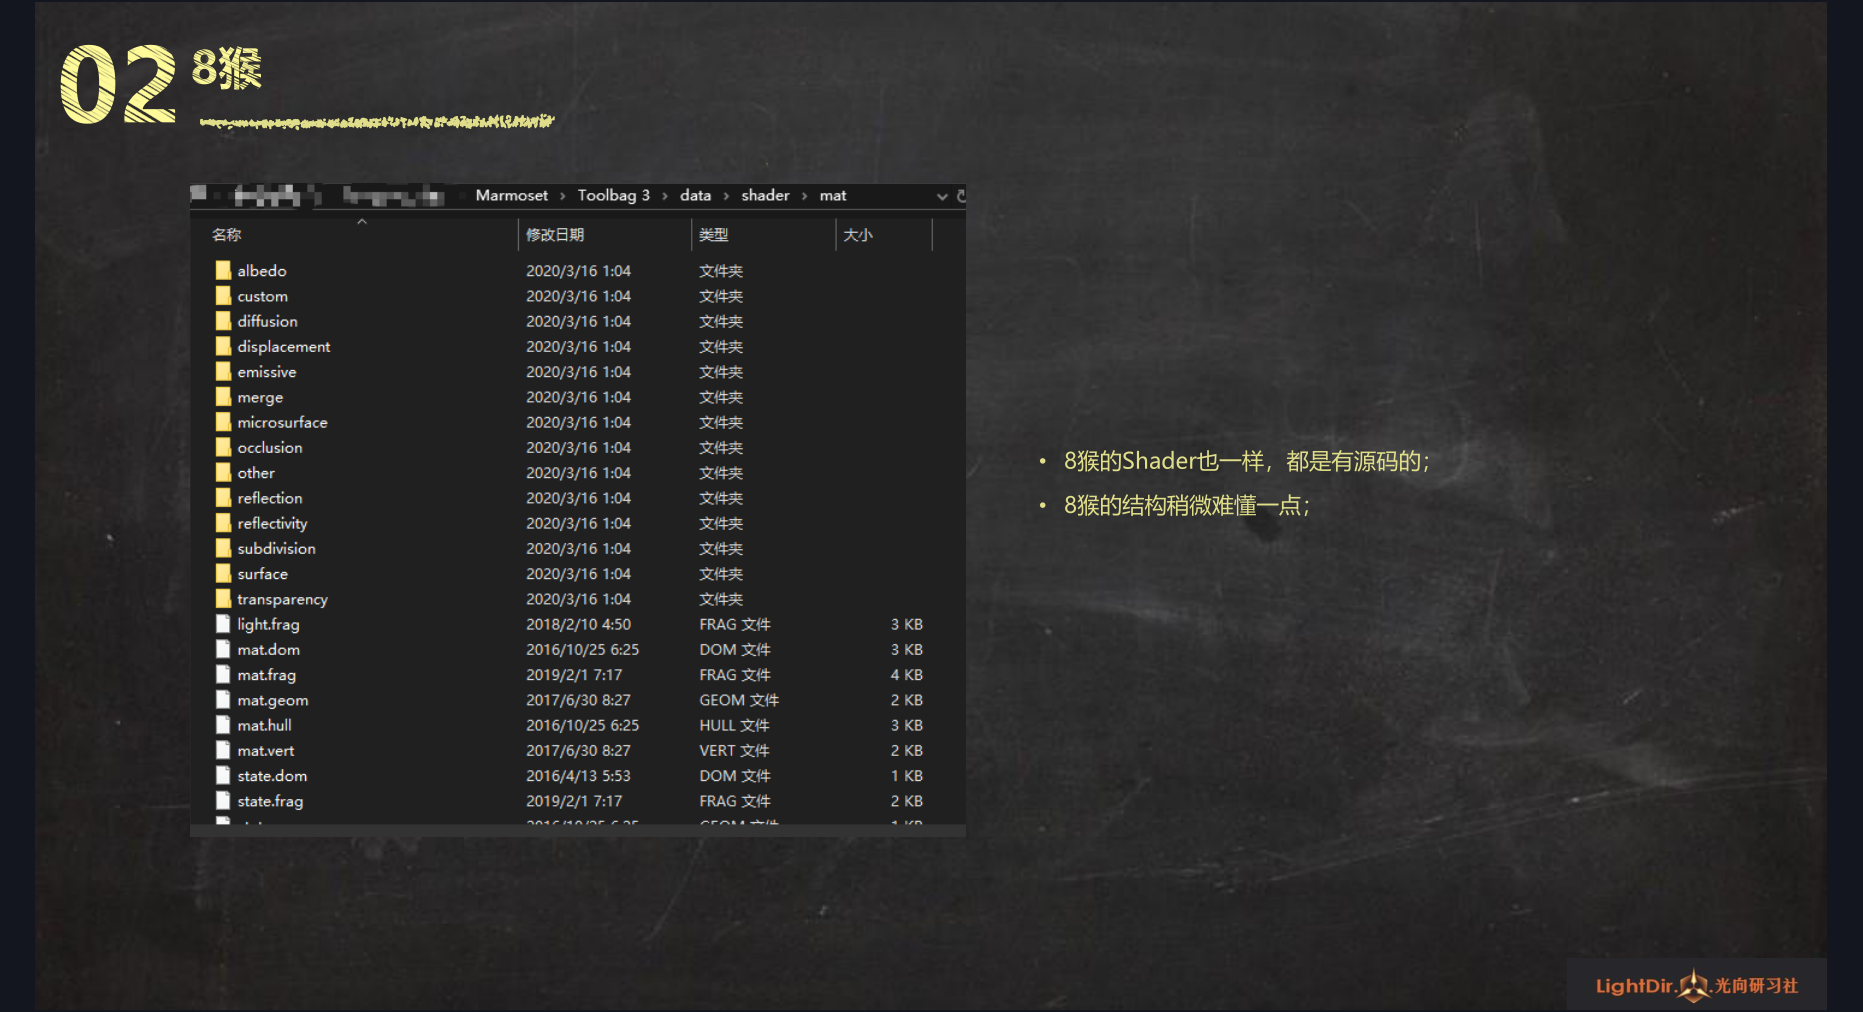Viewport: 1863px width, 1012px height.
Task: Click the 4 KB size cell
Action: (x=907, y=675)
